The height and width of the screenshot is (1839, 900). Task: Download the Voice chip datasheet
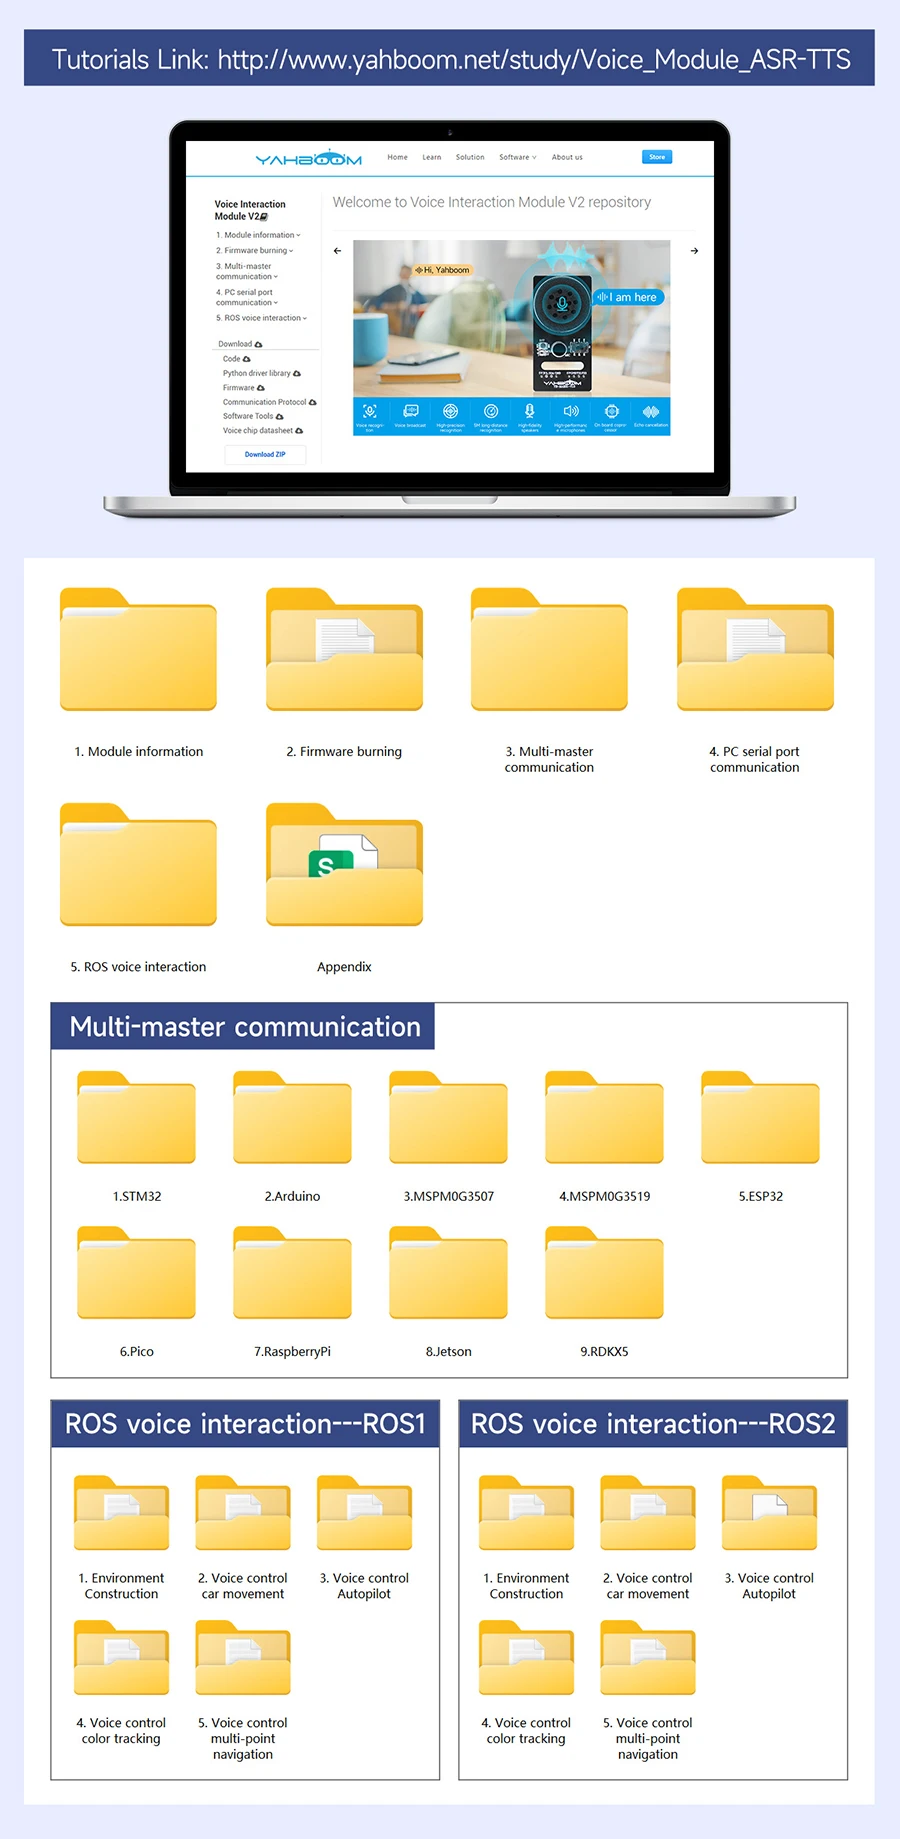263,431
